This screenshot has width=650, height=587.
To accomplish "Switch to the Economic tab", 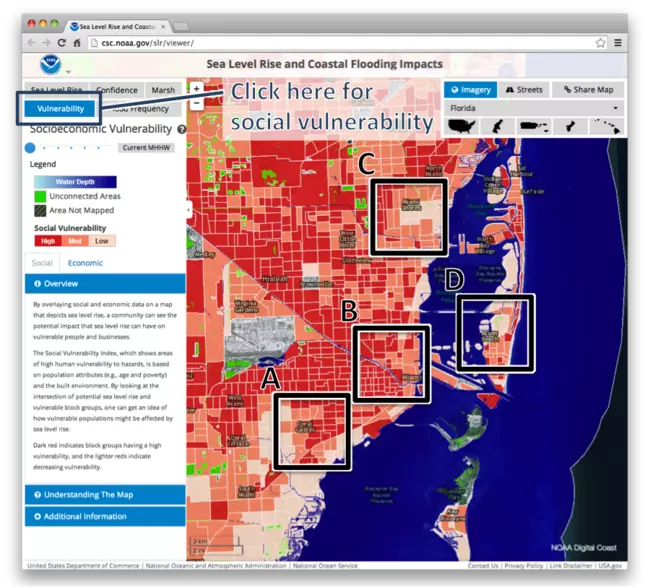I will point(85,263).
